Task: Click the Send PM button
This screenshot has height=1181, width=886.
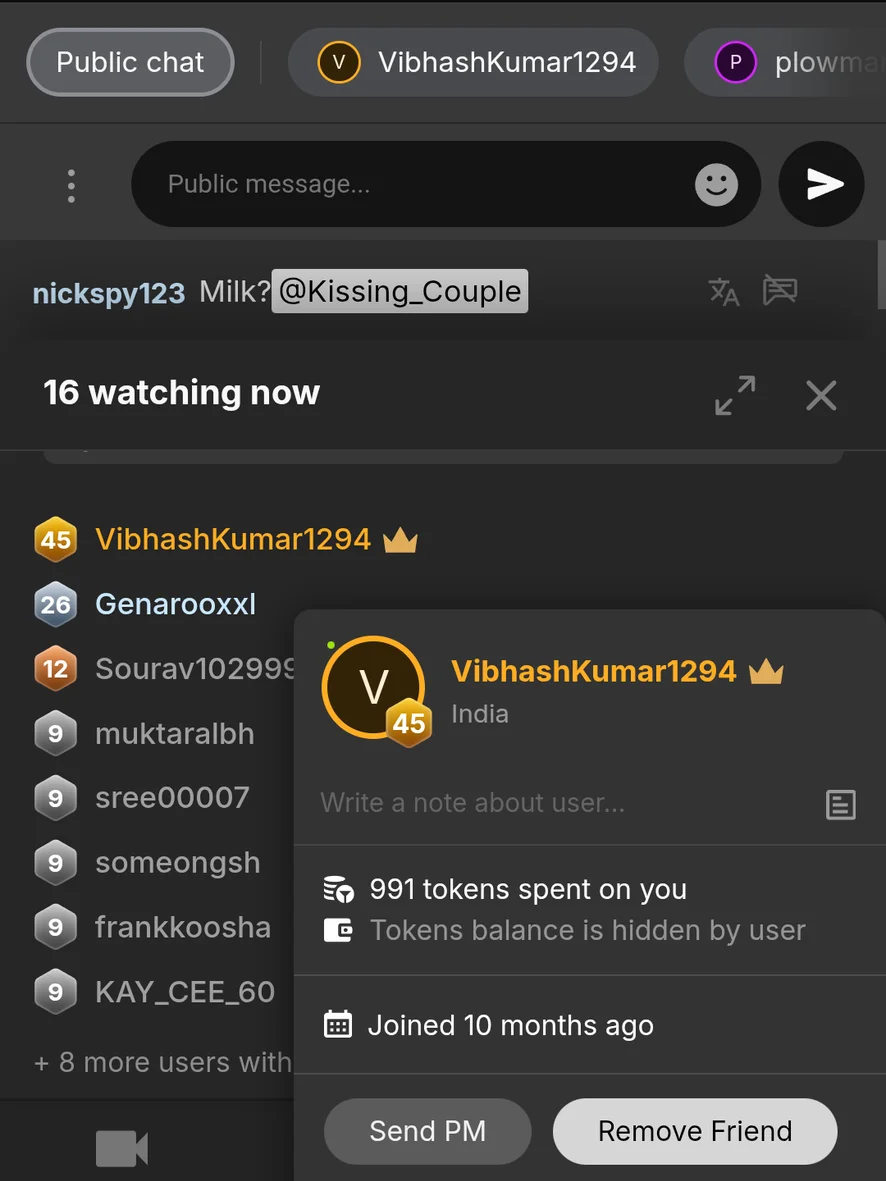Action: (427, 1131)
